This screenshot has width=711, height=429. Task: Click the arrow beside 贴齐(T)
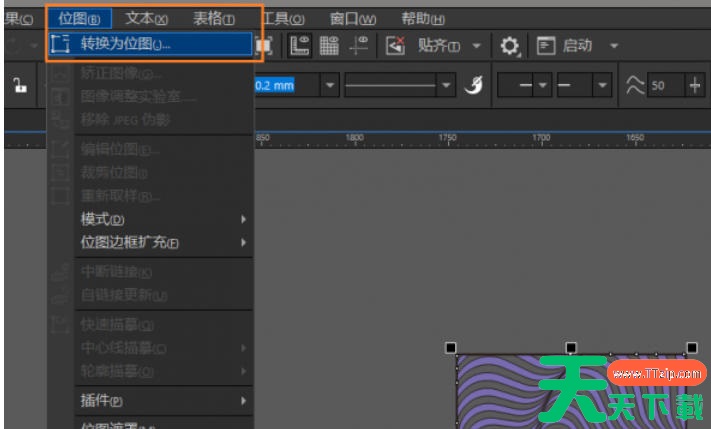(477, 45)
